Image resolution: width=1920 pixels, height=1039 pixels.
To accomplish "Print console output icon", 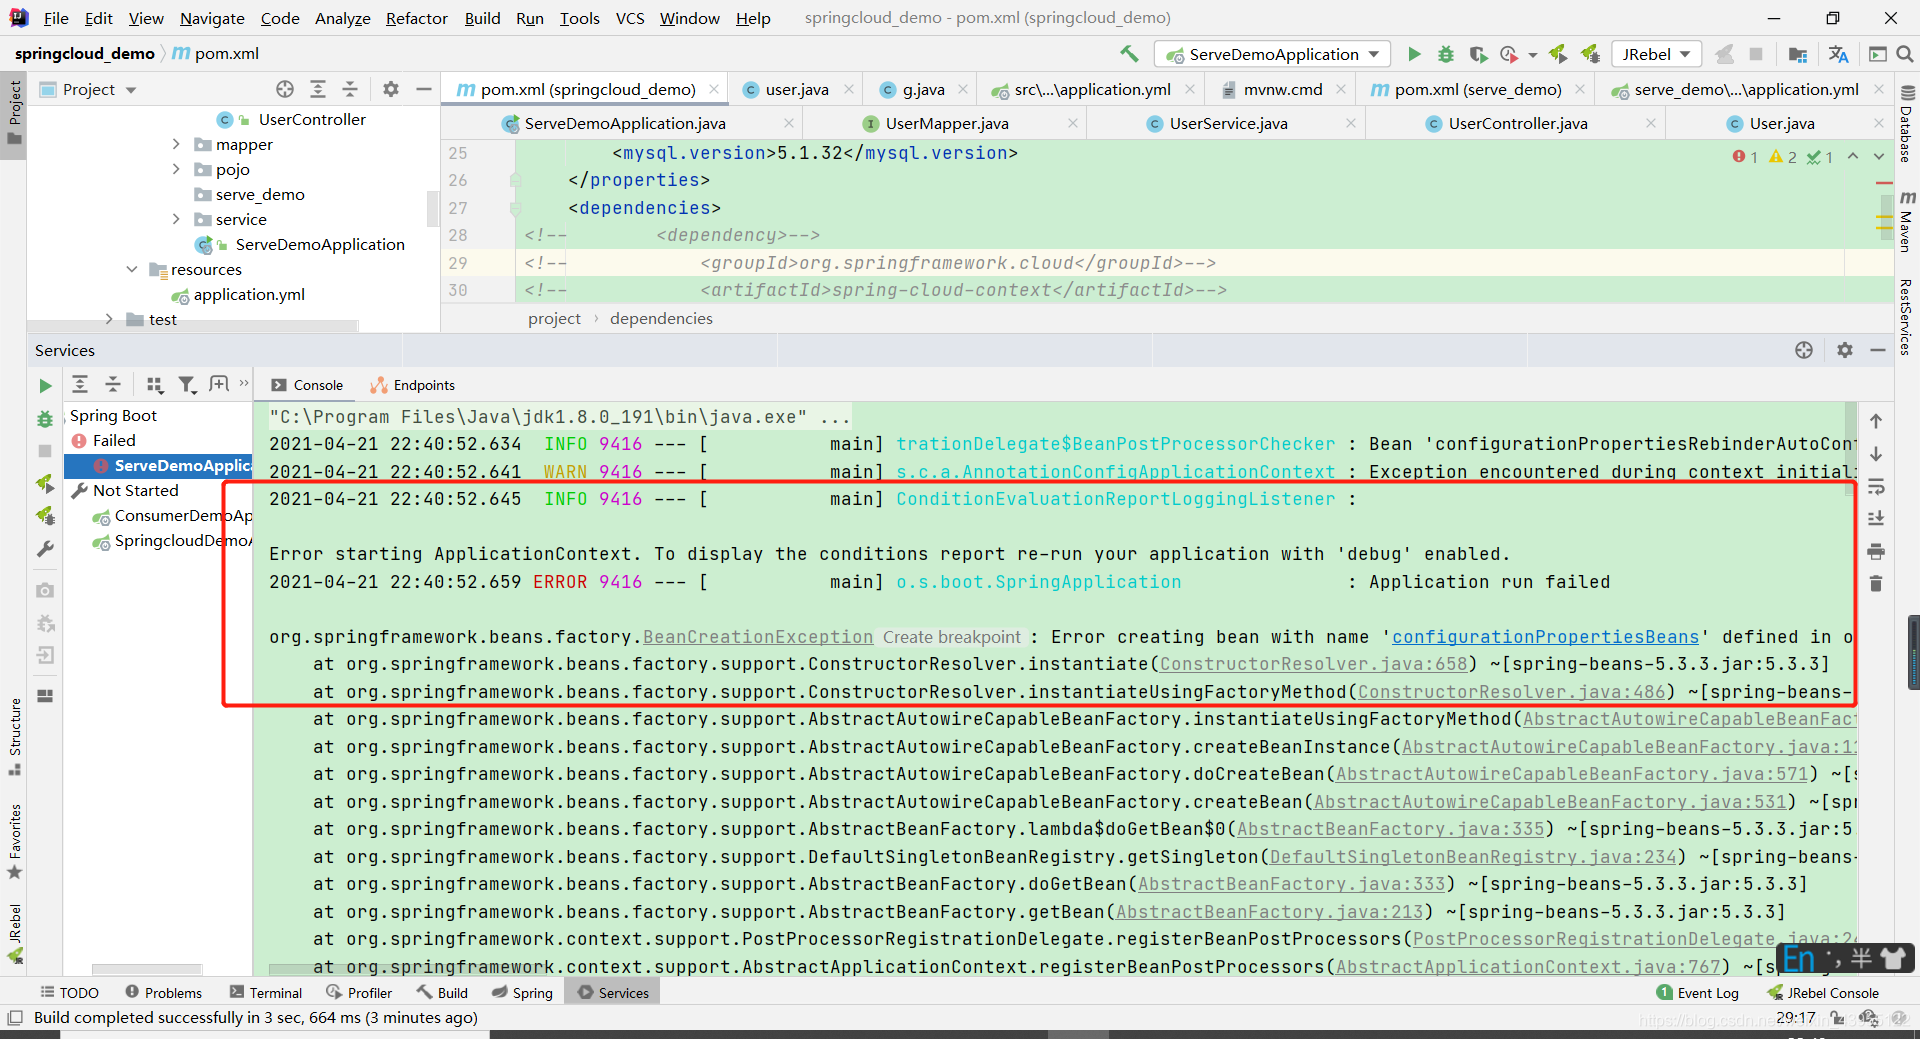I will pyautogui.click(x=1876, y=551).
